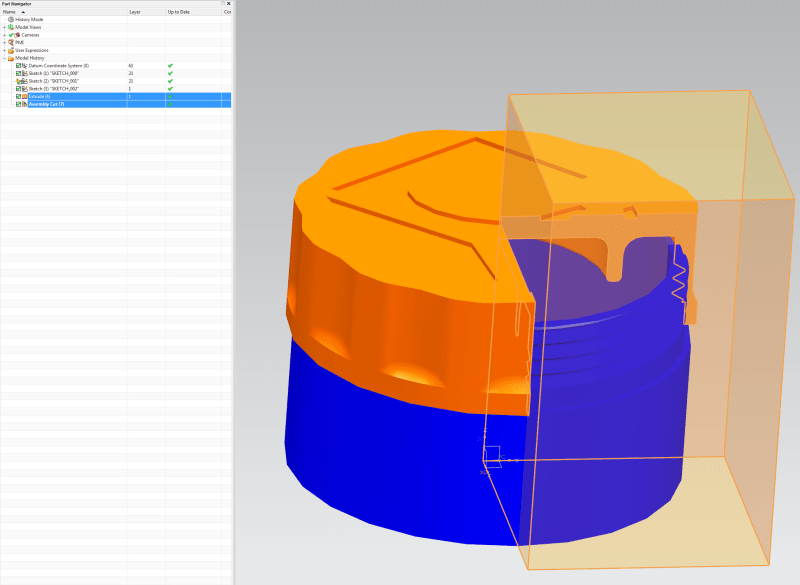
Task: Expand the Cameras node
Action: 5,35
